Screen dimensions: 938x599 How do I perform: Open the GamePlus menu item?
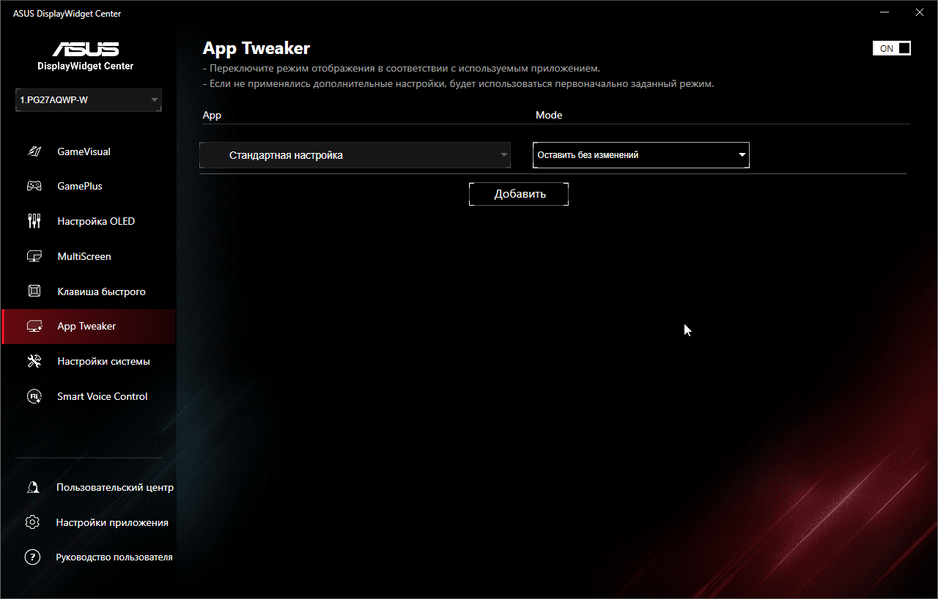tap(80, 186)
